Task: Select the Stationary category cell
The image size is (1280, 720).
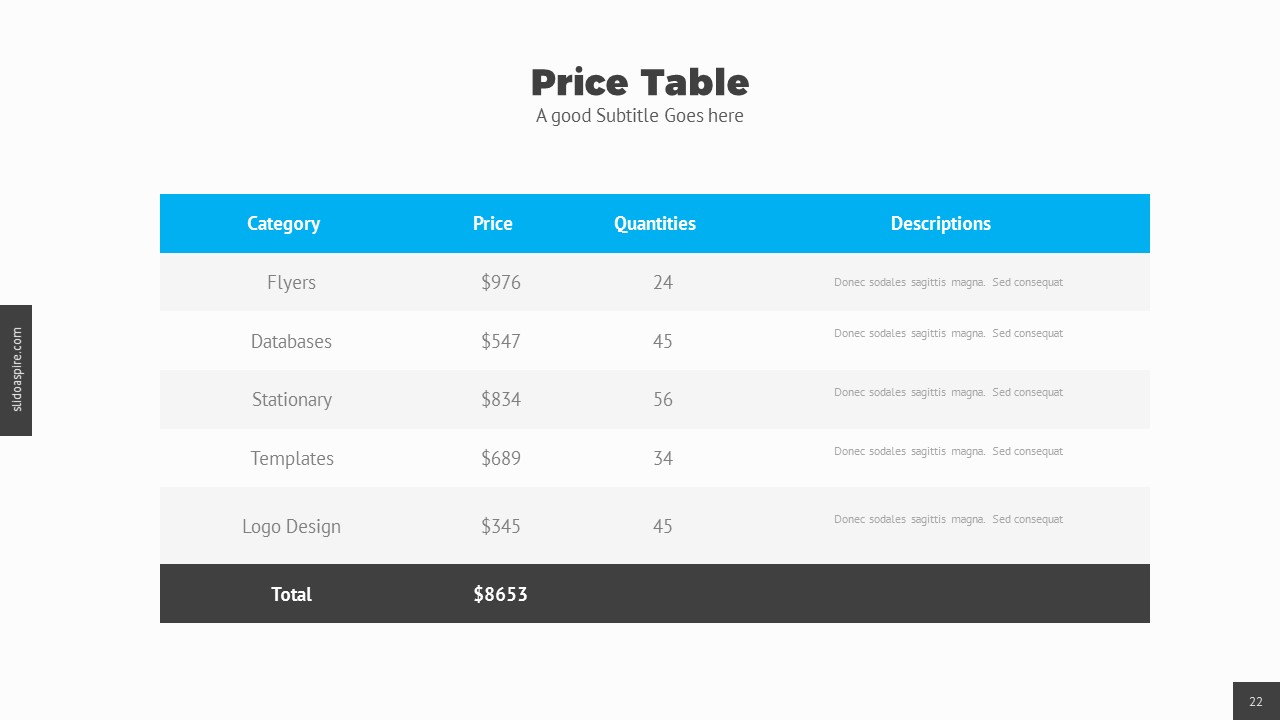Action: coord(292,399)
